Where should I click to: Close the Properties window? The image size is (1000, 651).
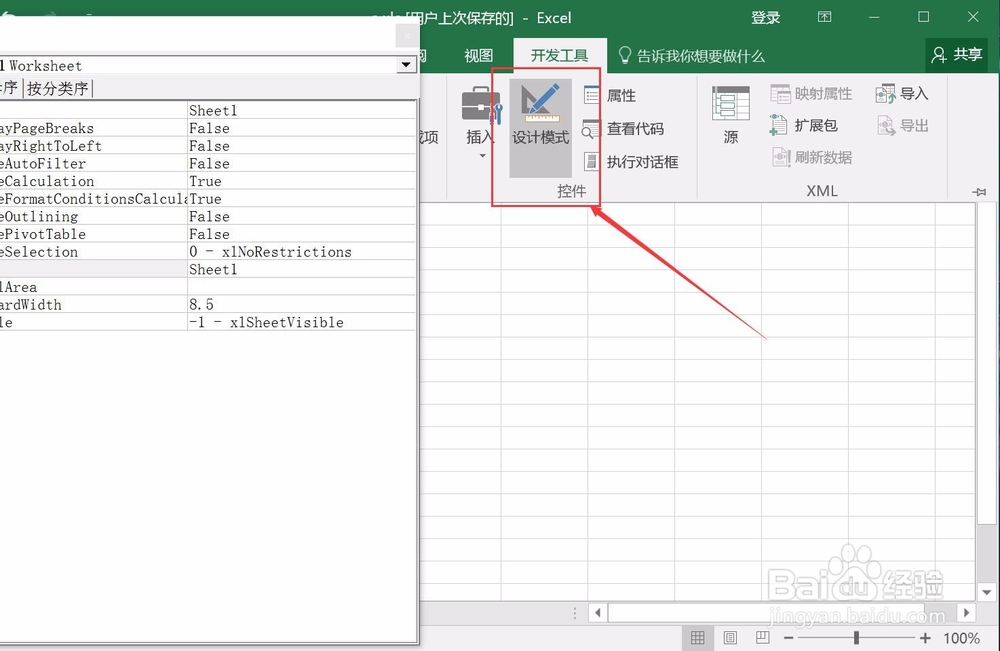[407, 36]
